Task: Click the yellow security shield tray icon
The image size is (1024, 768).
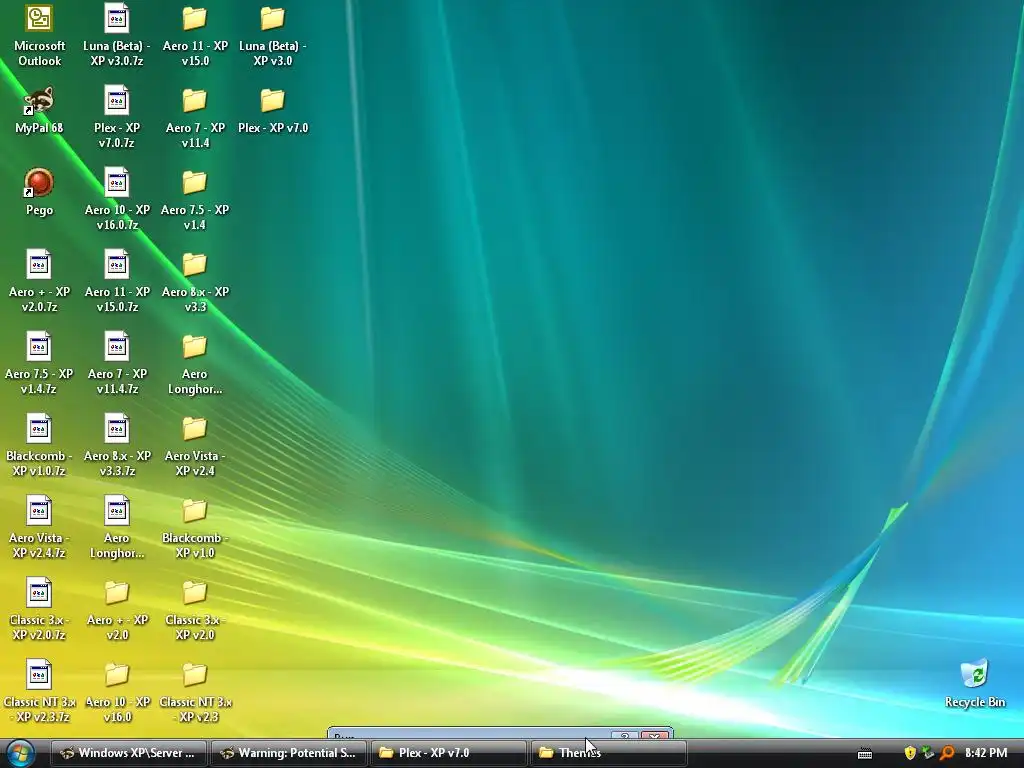Action: click(x=910, y=753)
